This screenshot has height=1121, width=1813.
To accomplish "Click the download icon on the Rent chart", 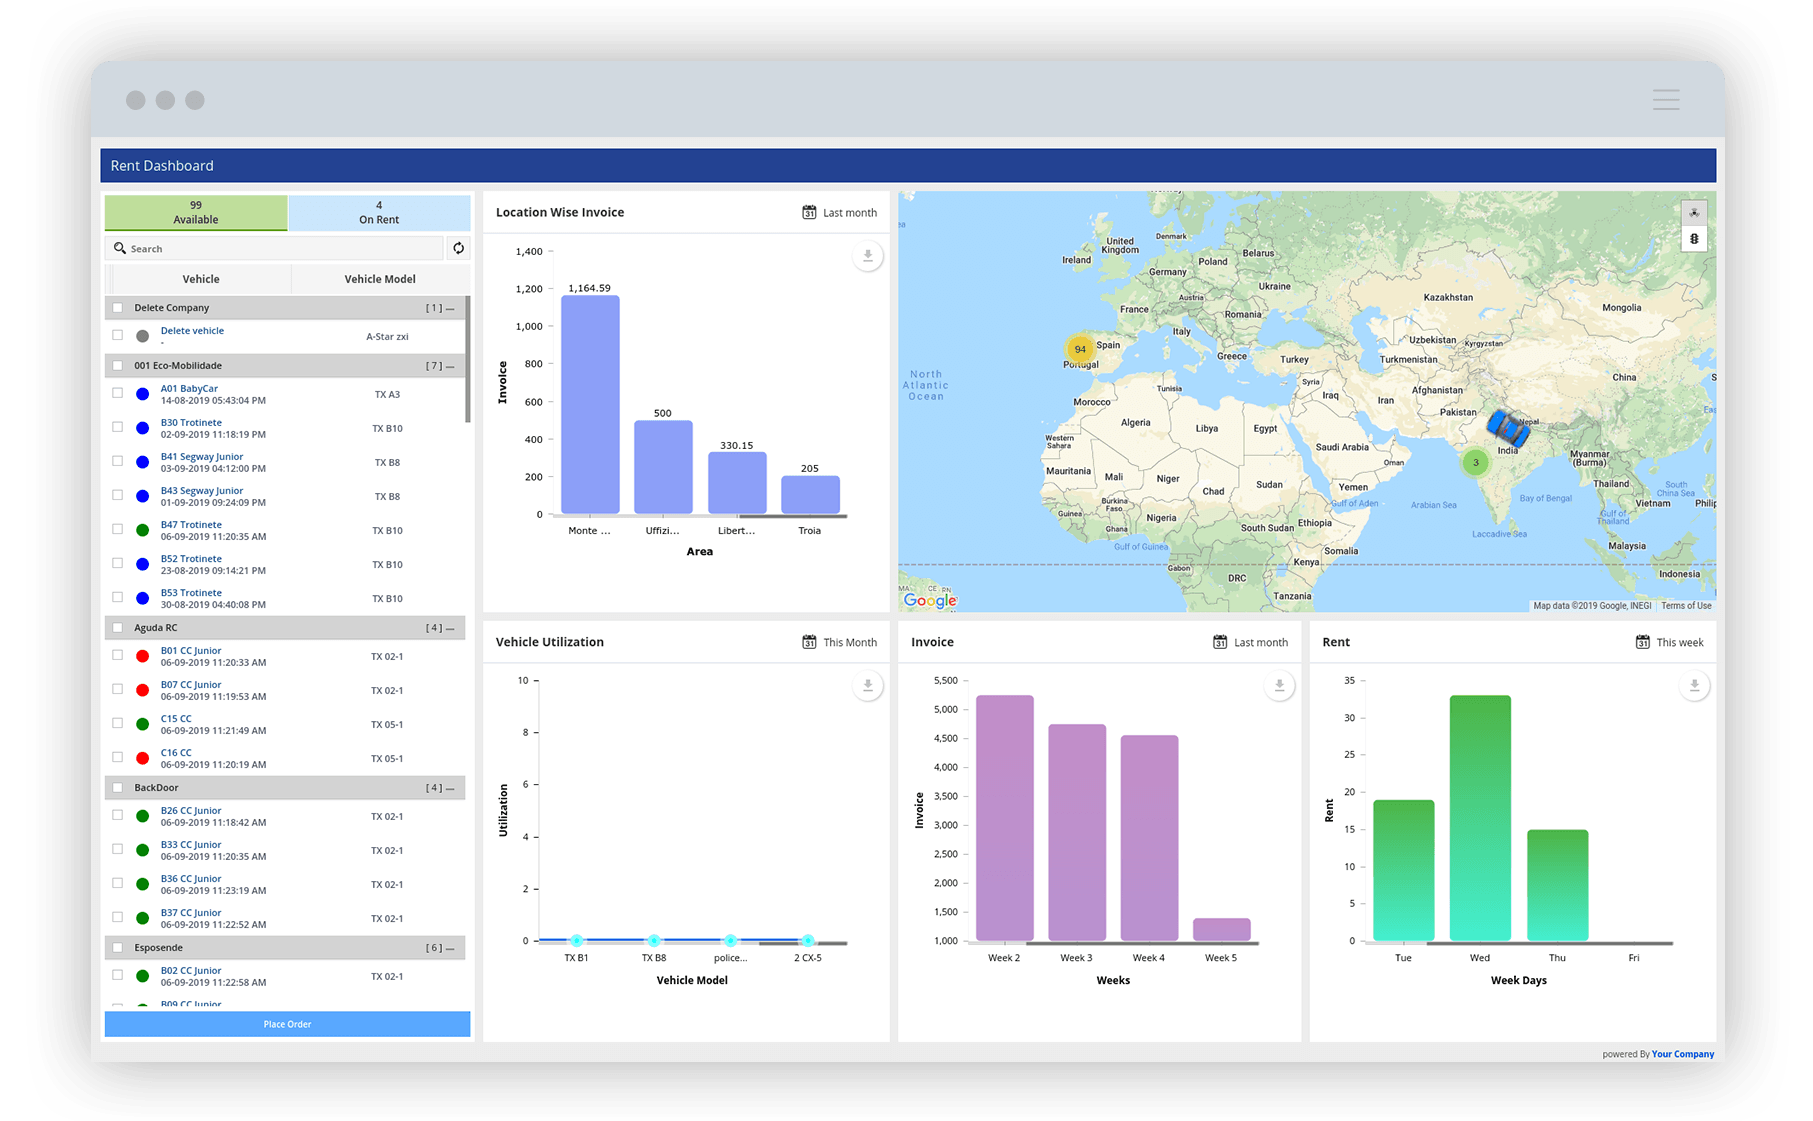I will coord(1694,686).
